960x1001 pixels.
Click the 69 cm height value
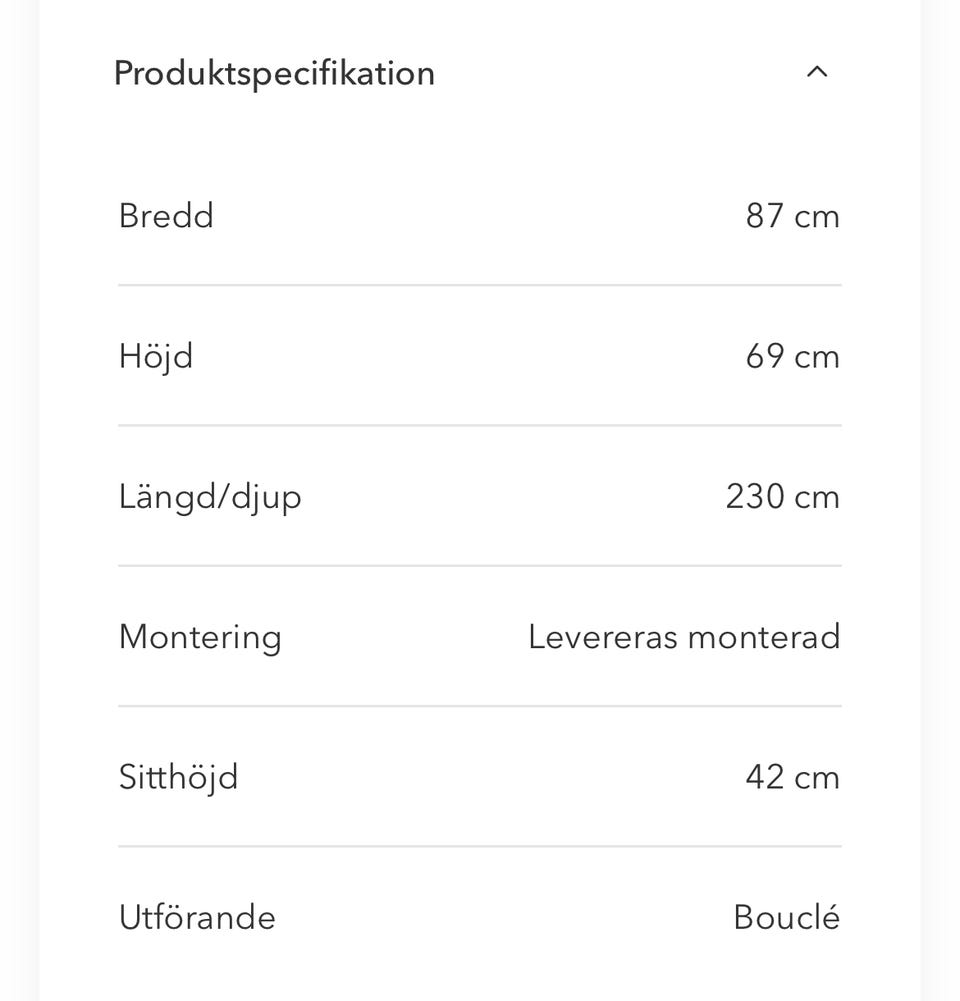point(792,357)
